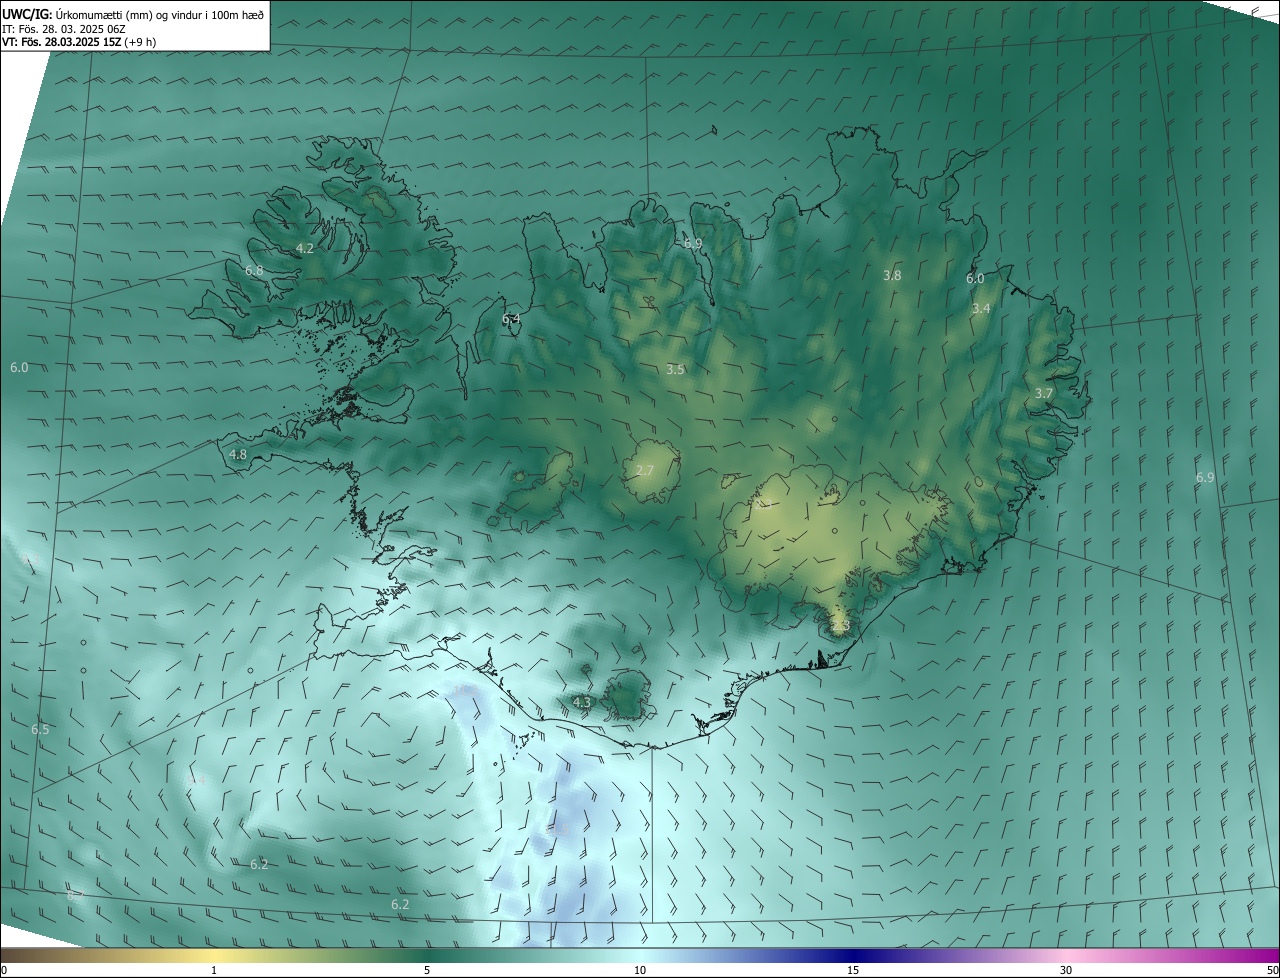Screen dimensions: 1280x978
Task: Click the 3.7 value label on the map
Action: (x=1044, y=394)
